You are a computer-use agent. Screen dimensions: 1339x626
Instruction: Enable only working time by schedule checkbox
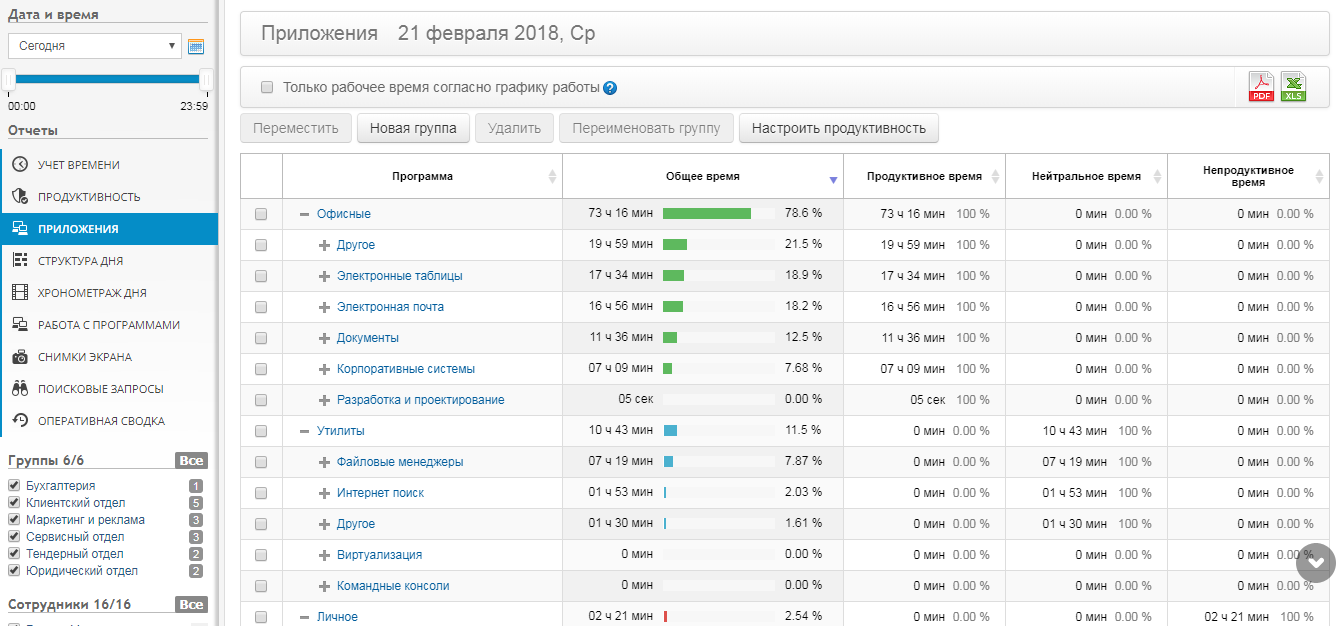click(x=267, y=87)
